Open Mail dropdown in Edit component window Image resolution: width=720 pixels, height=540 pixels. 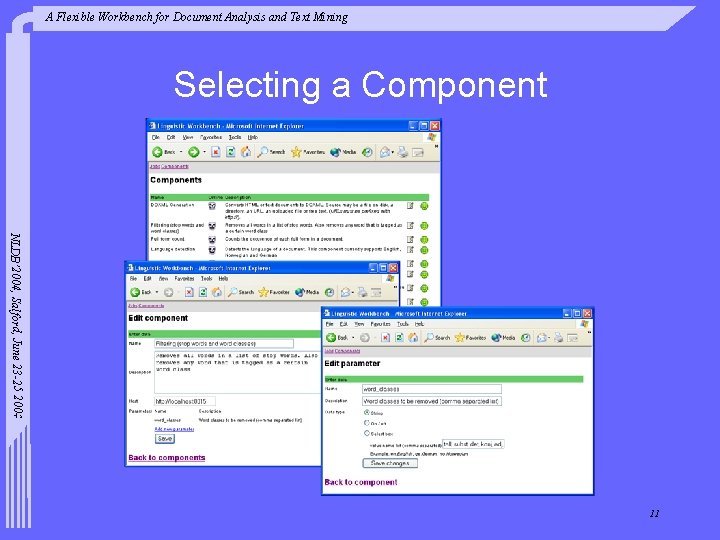[353, 292]
